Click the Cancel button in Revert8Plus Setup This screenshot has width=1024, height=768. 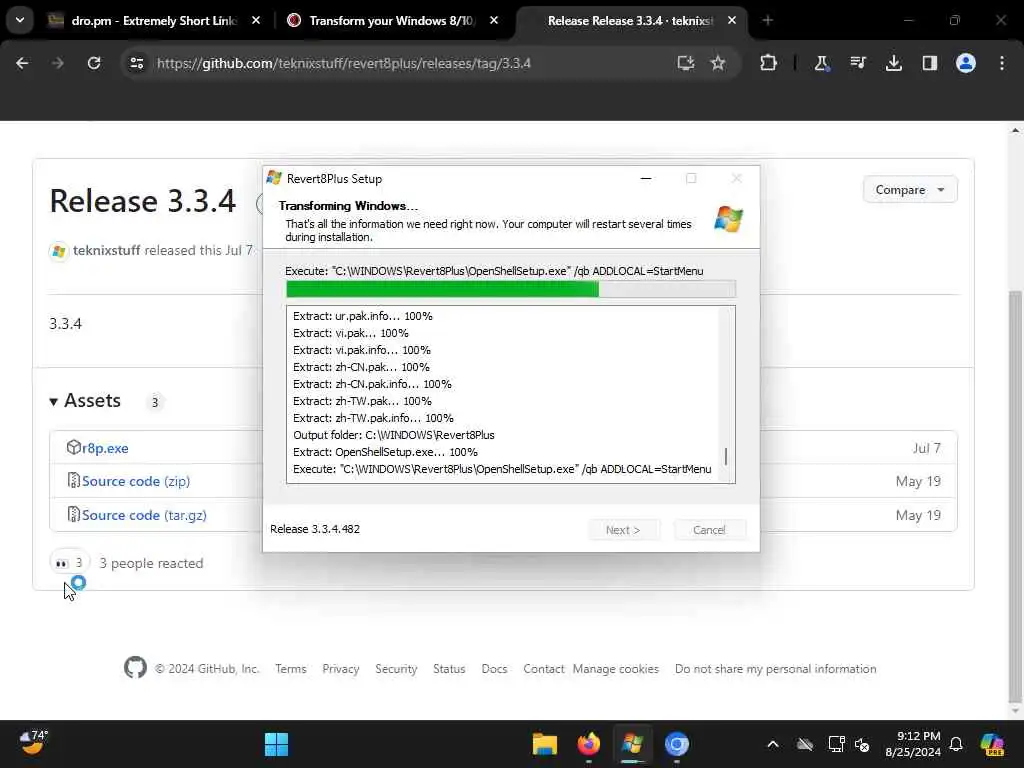[709, 530]
